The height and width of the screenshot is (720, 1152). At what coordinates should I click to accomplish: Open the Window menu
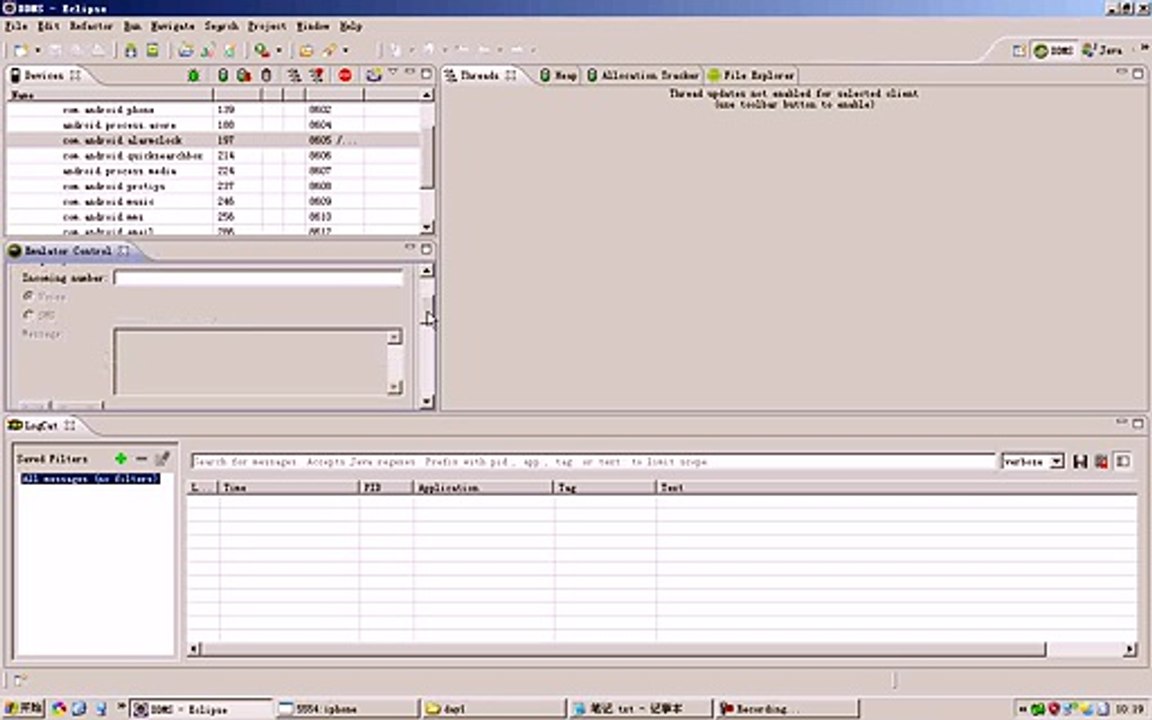click(x=313, y=26)
